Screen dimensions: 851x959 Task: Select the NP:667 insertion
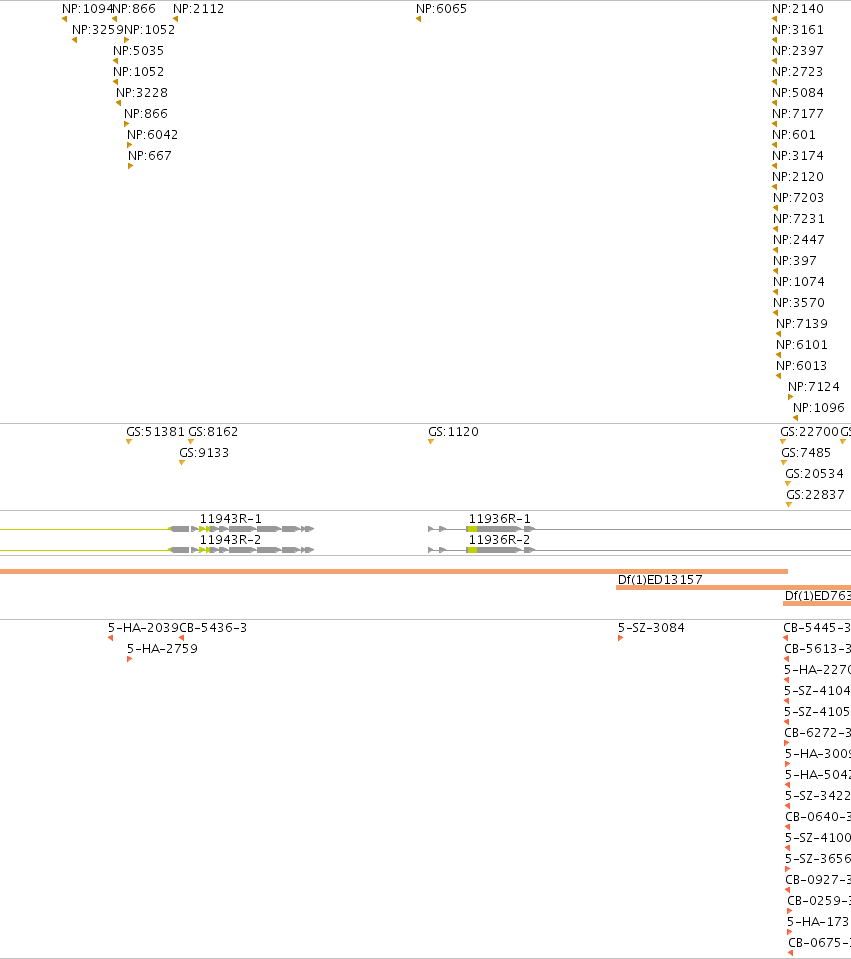coord(150,155)
